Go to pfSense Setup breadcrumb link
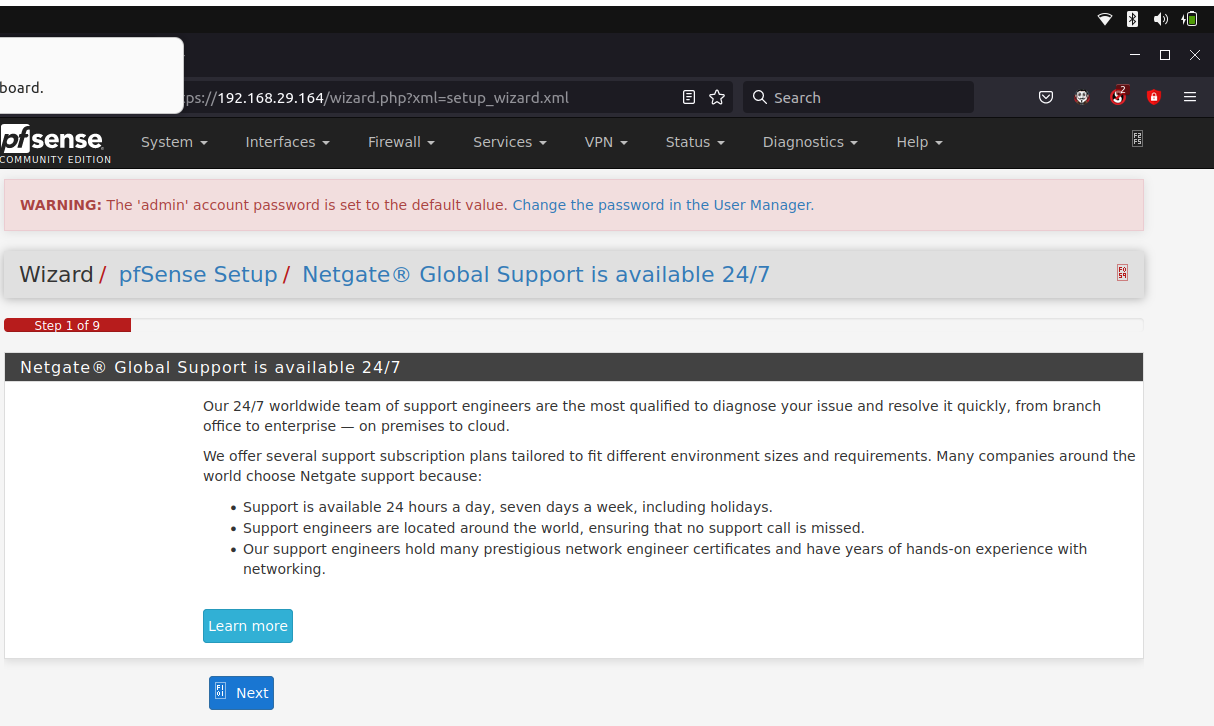 point(198,274)
